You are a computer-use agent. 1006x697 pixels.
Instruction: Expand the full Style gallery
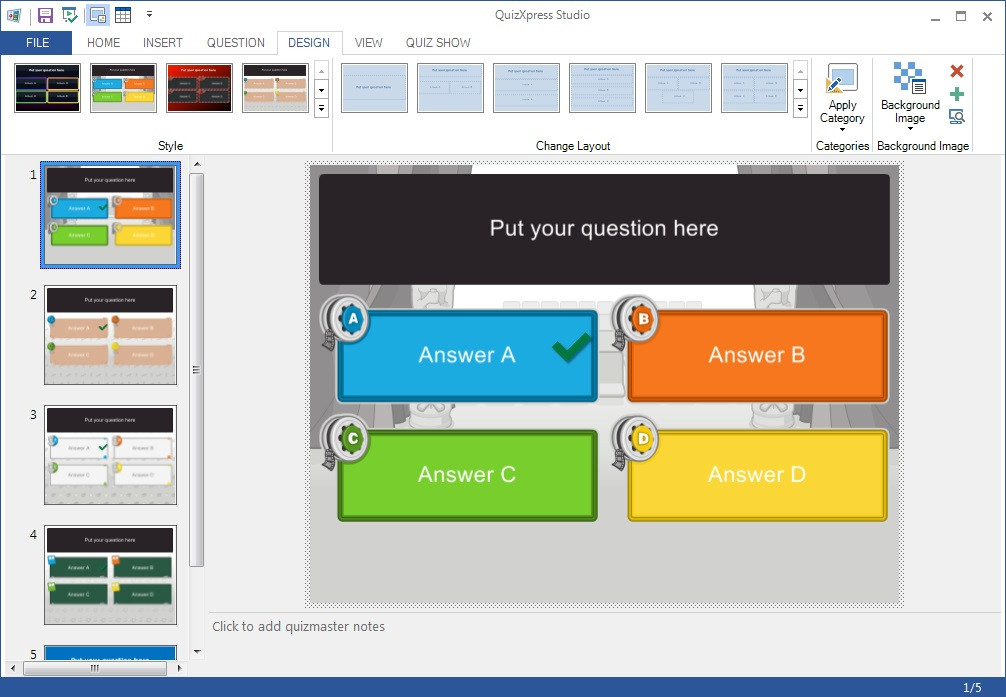tap(321, 108)
